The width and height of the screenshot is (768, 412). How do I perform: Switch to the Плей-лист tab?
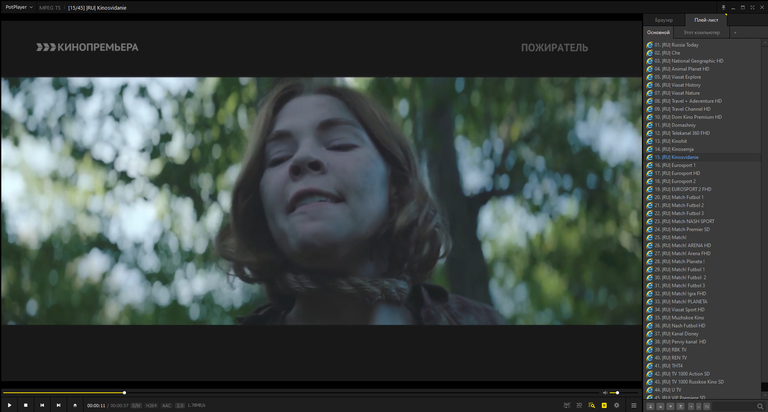pos(706,20)
